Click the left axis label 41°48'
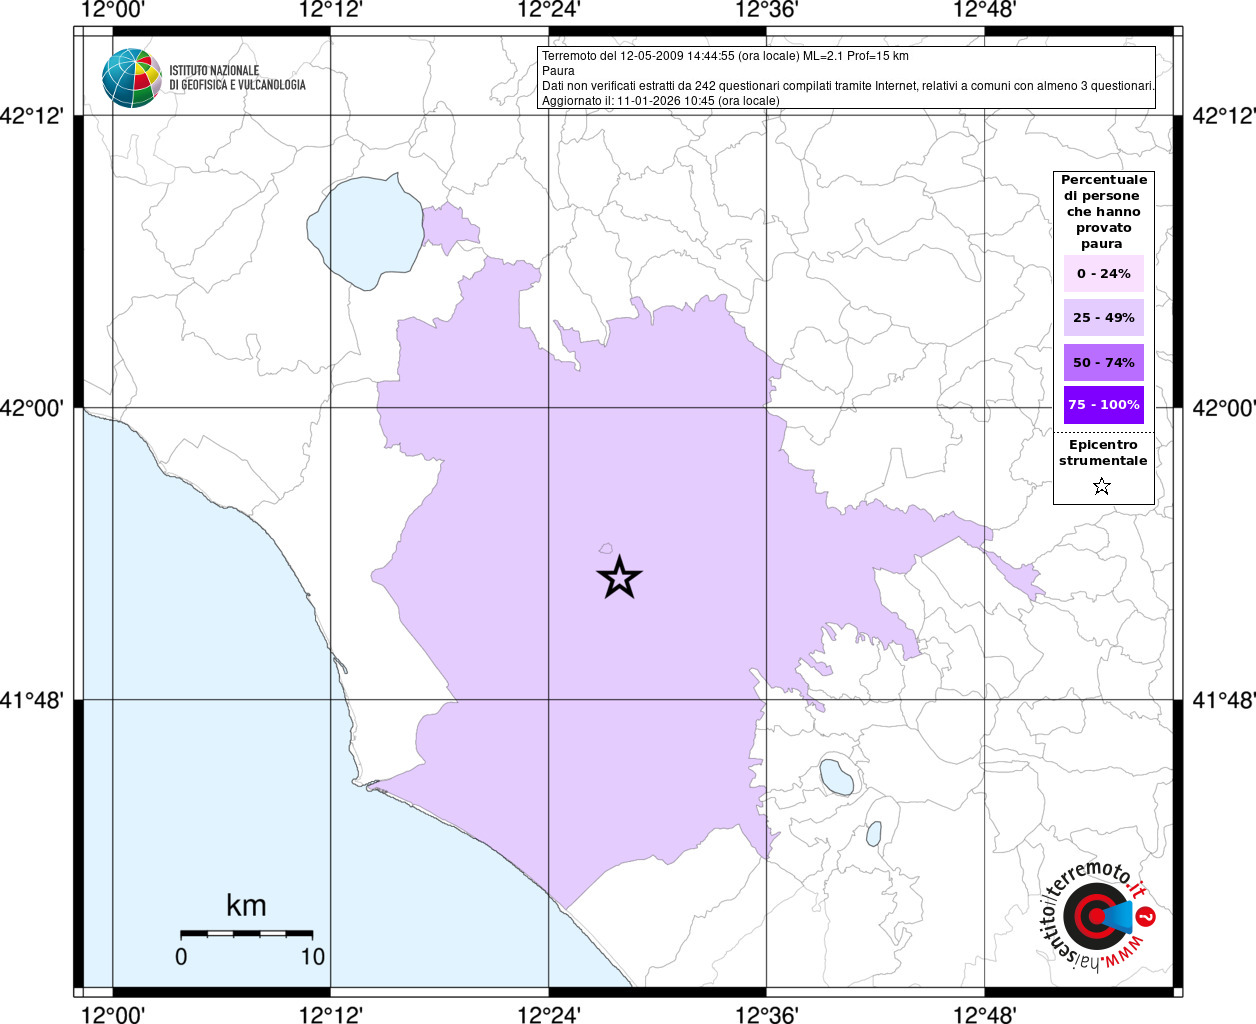 [x=32, y=700]
